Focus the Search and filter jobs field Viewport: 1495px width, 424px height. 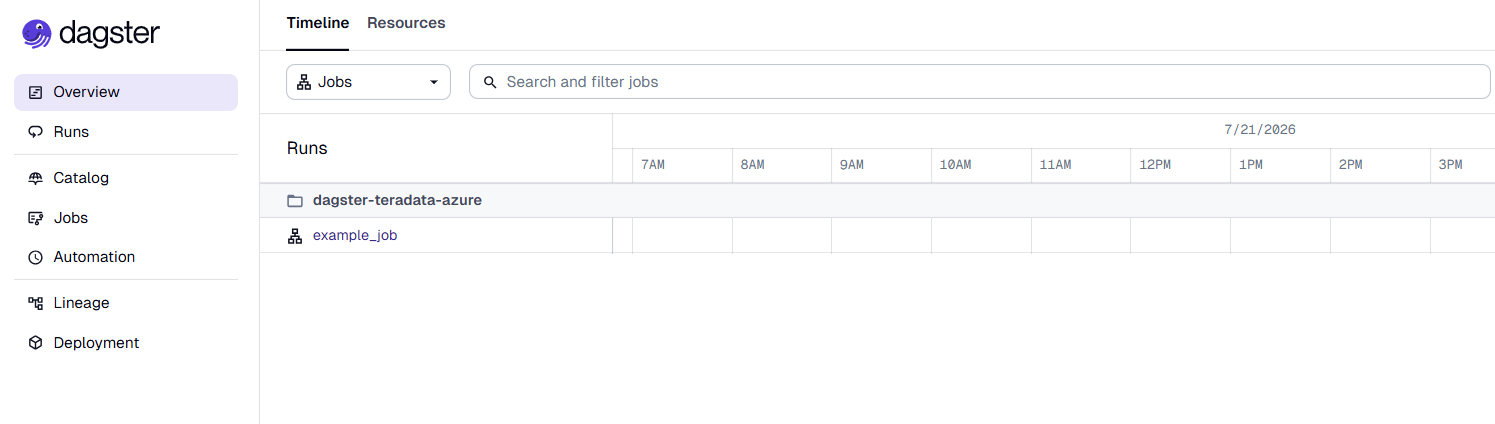point(980,82)
